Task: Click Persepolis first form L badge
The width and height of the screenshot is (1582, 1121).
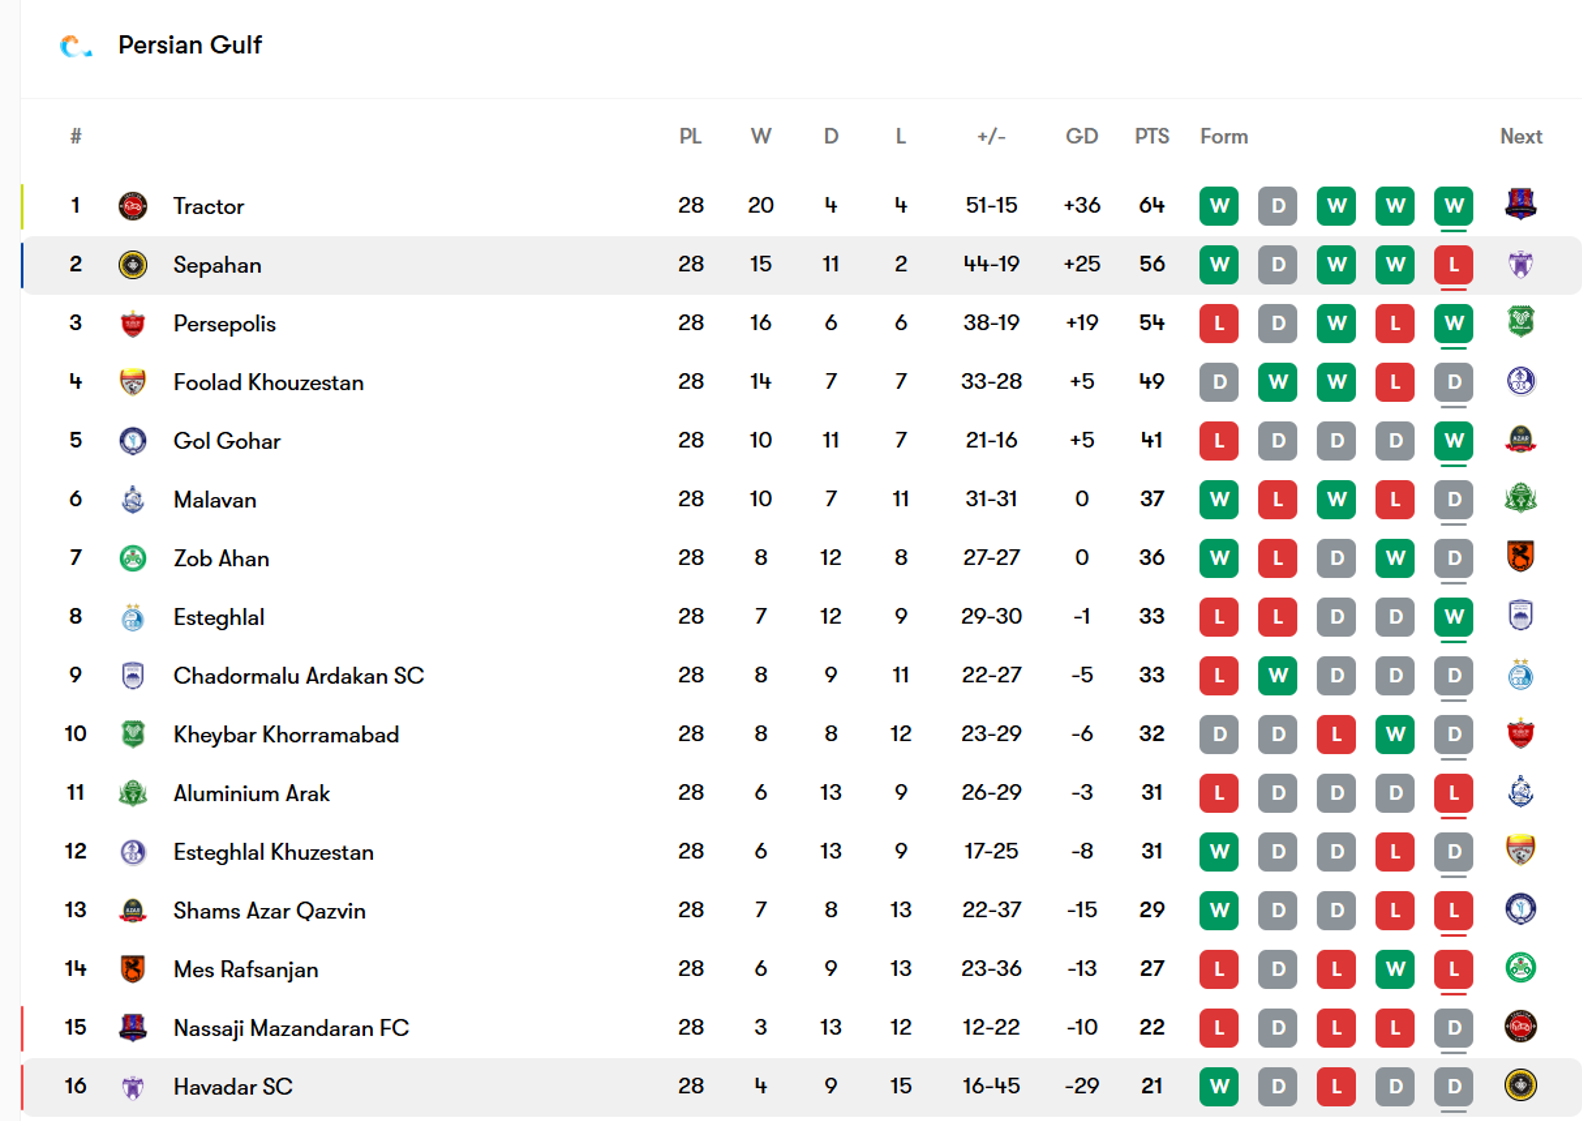Action: pos(1218,324)
